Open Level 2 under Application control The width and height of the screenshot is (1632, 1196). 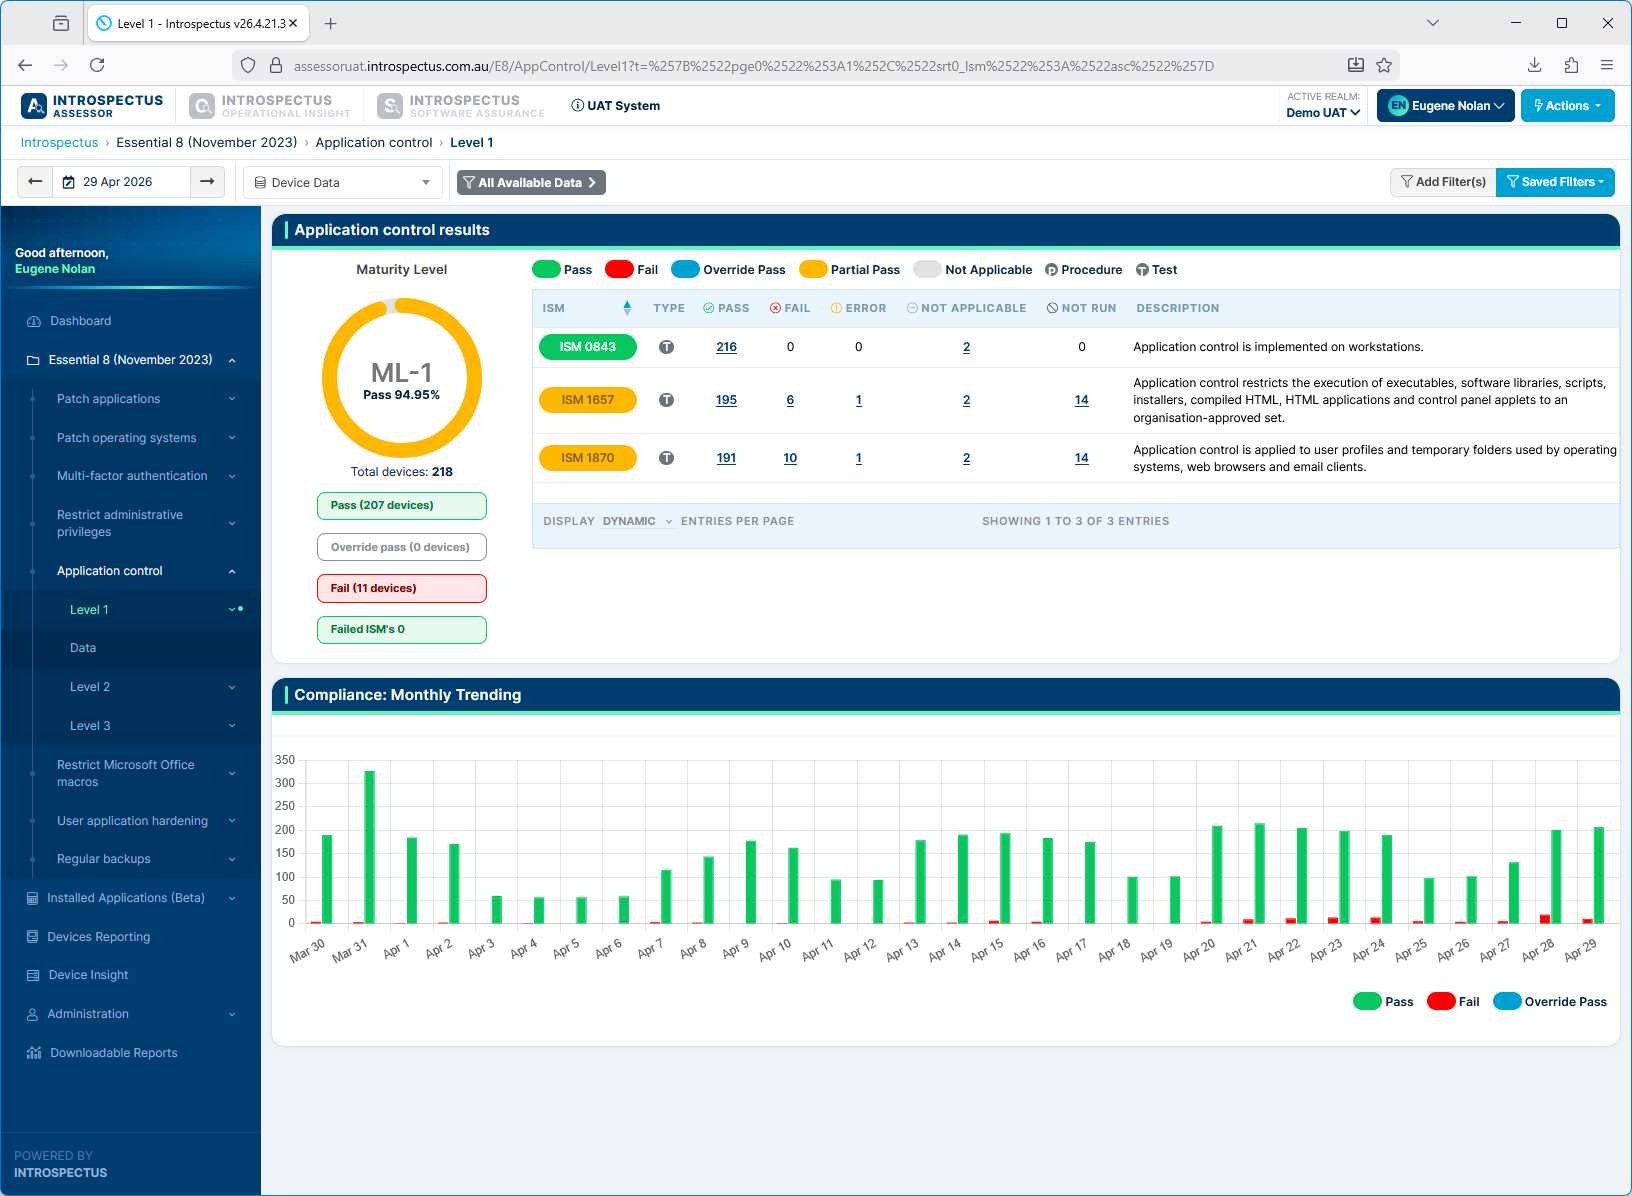point(90,687)
